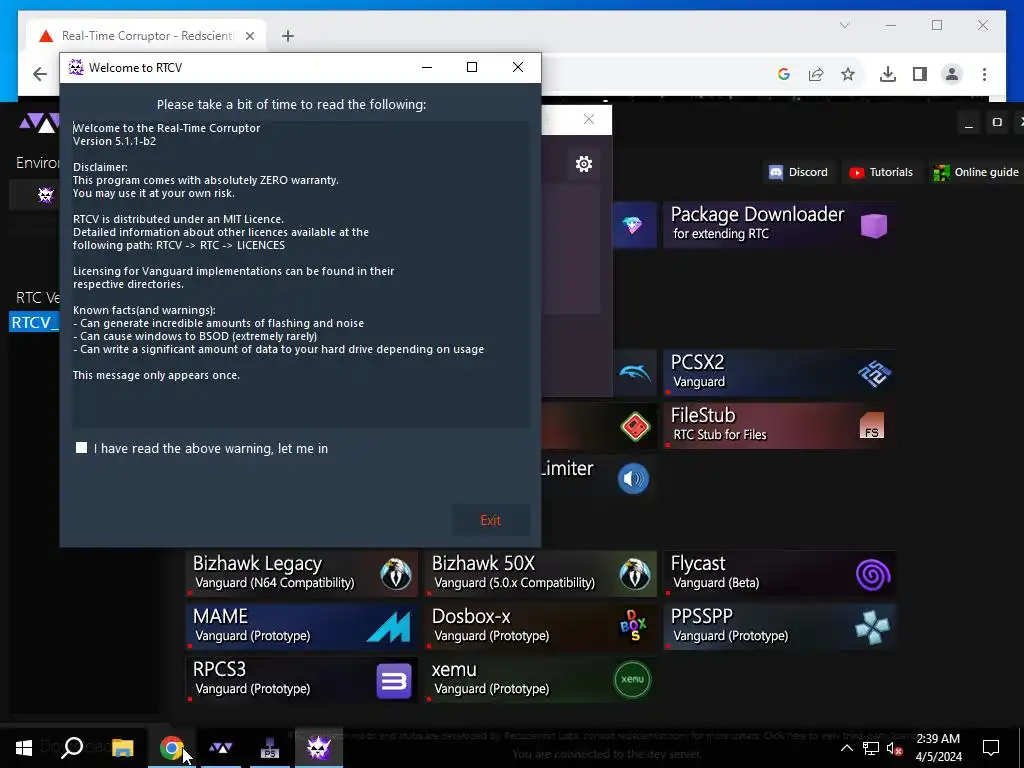
Task: Launch PCSX2 Vanguard tile
Action: point(778,373)
